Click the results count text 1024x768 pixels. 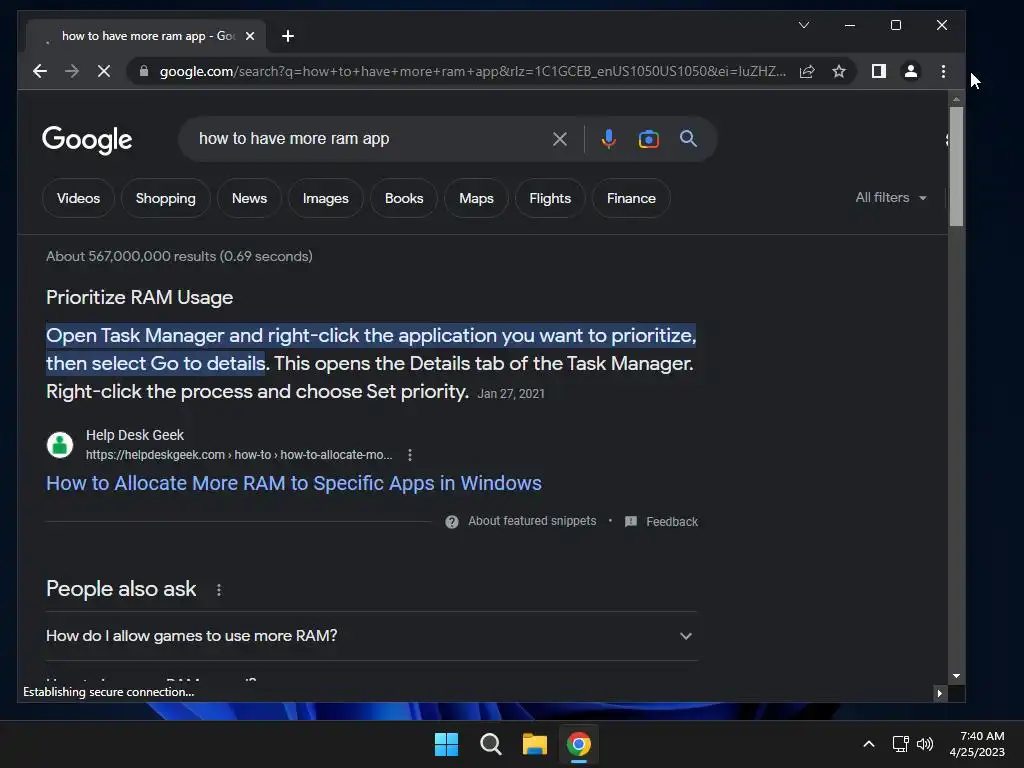pyautogui.click(x=179, y=256)
